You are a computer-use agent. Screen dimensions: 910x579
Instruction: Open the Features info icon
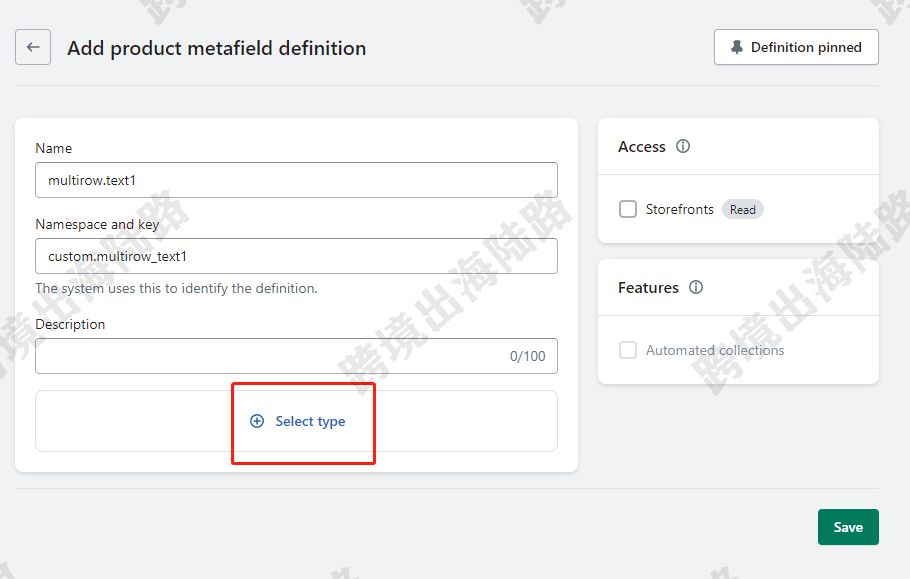pos(696,287)
